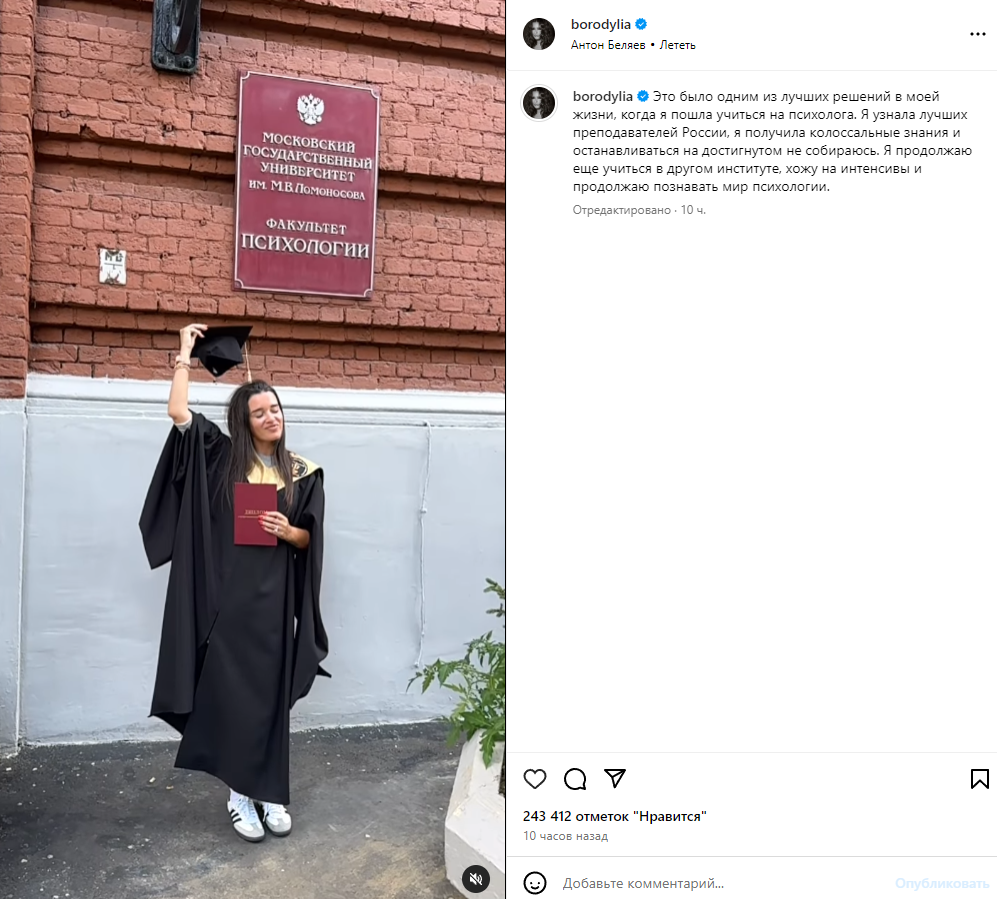The height and width of the screenshot is (899, 997).
Task: Save post using bookmark icon
Action: (x=980, y=779)
